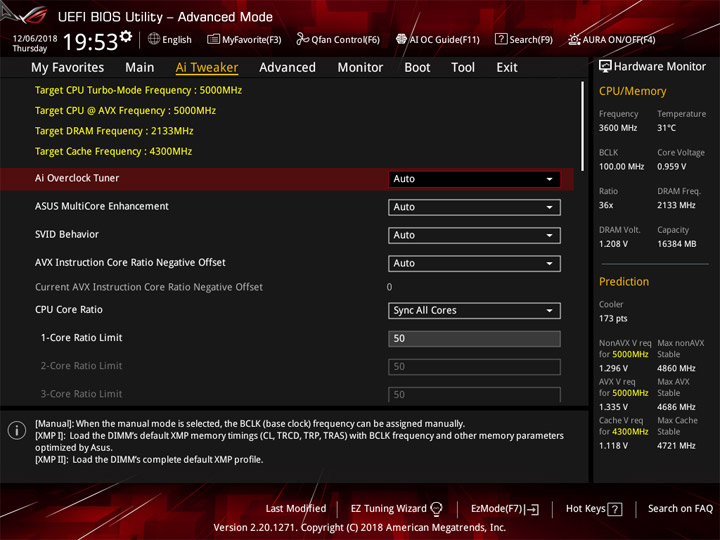The height and width of the screenshot is (540, 720).
Task: Open ASUS MultiCore Enhancement dropdown
Action: coord(474,207)
